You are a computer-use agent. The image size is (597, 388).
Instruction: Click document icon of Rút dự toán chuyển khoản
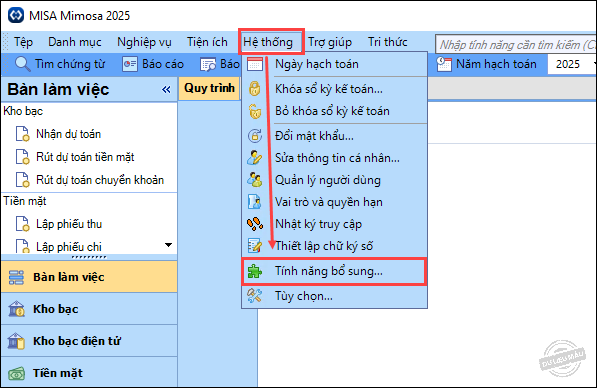coord(22,180)
